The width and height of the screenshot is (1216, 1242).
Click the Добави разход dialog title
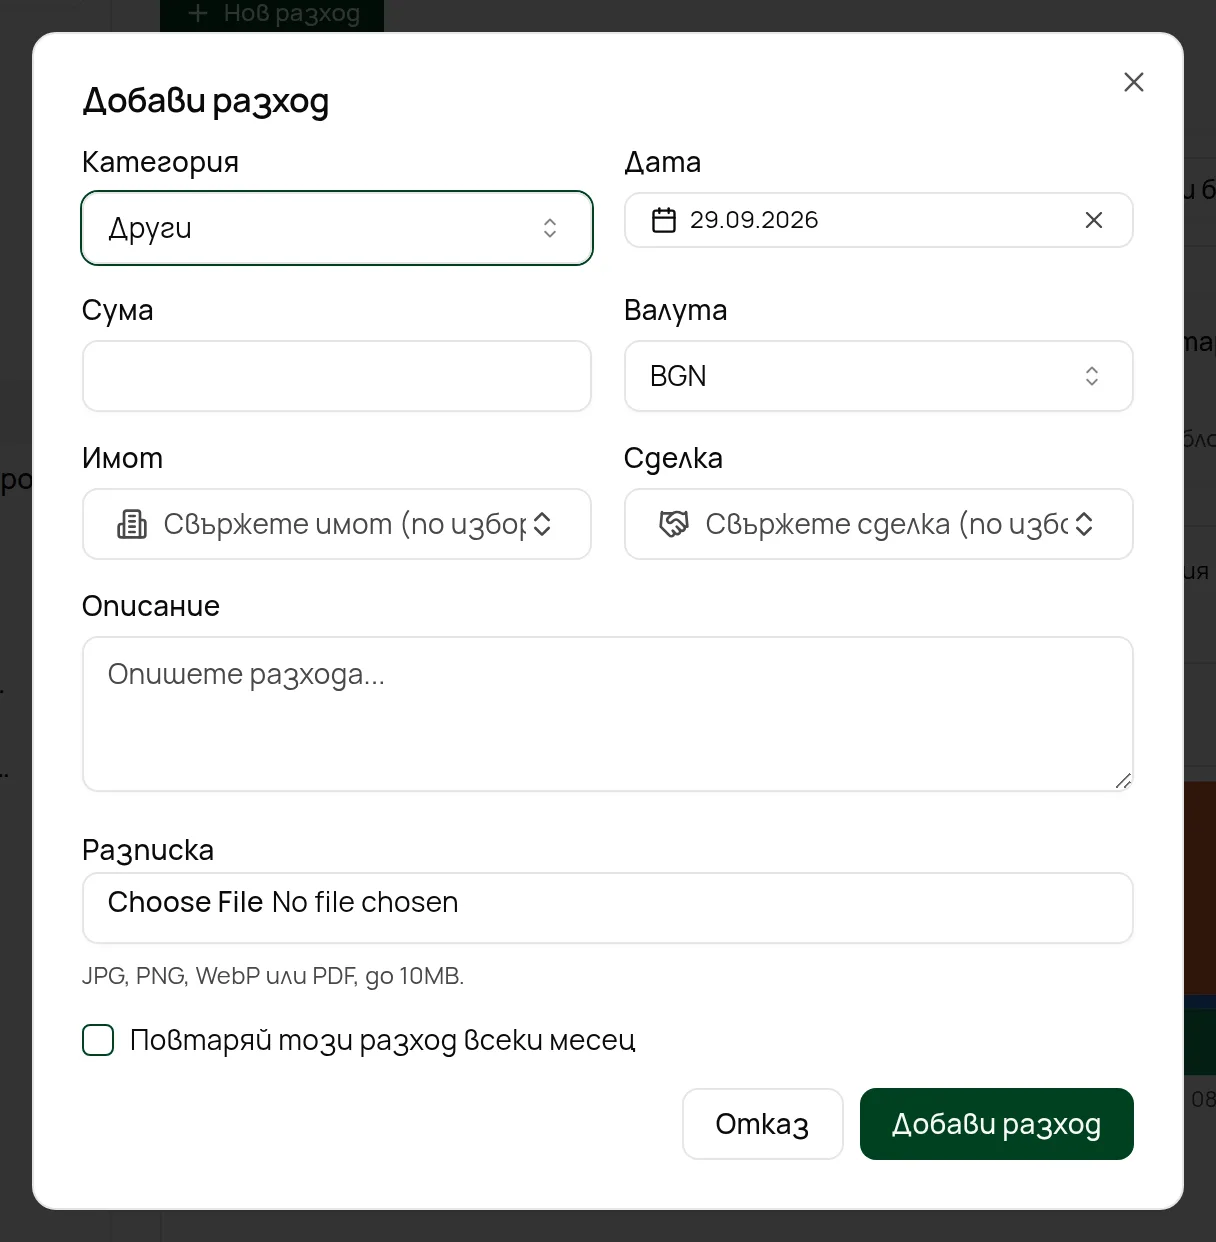(206, 101)
